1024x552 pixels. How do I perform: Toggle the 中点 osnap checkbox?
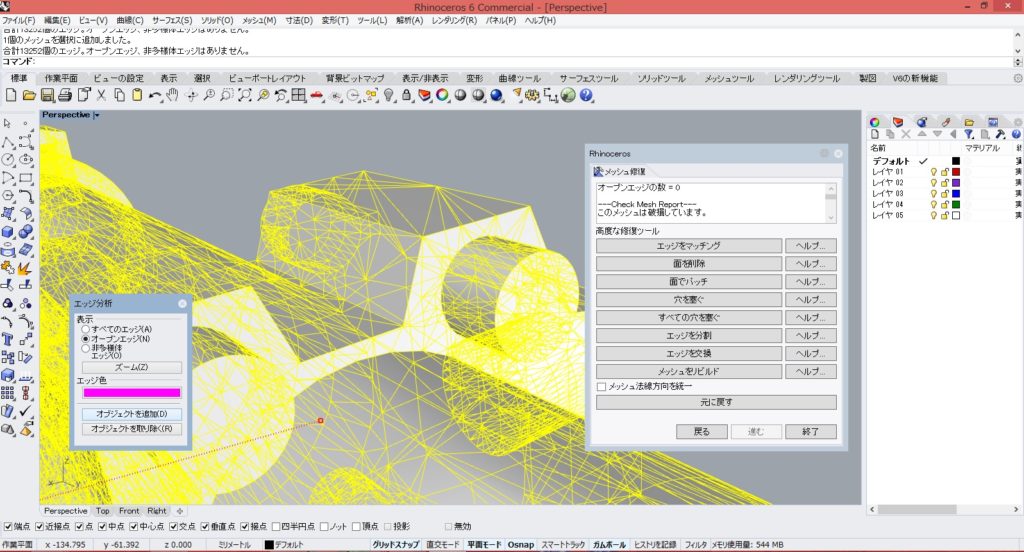(x=103, y=527)
